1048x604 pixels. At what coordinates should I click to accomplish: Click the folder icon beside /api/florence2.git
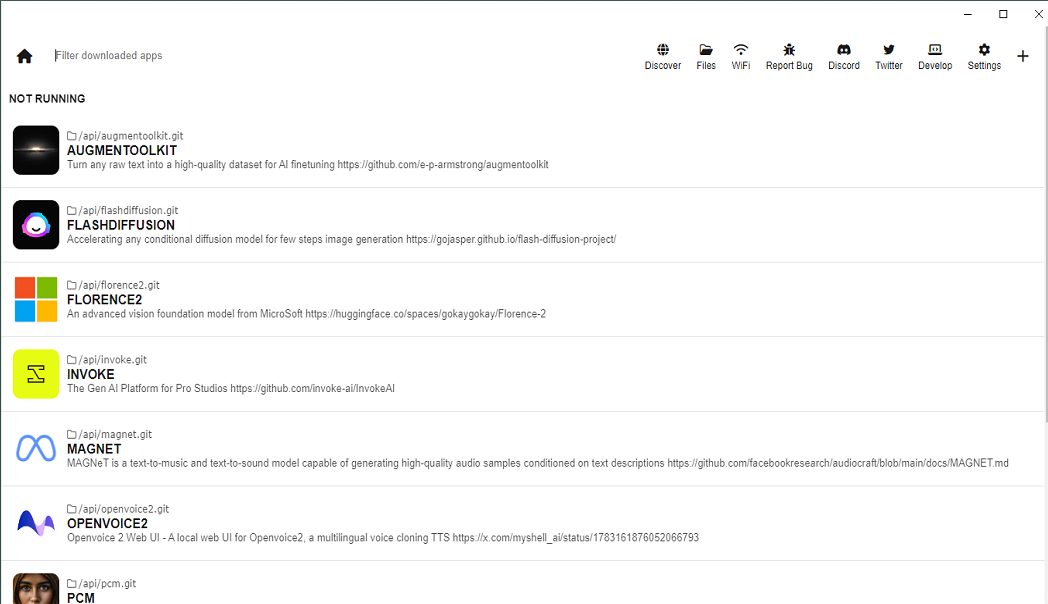(72, 285)
